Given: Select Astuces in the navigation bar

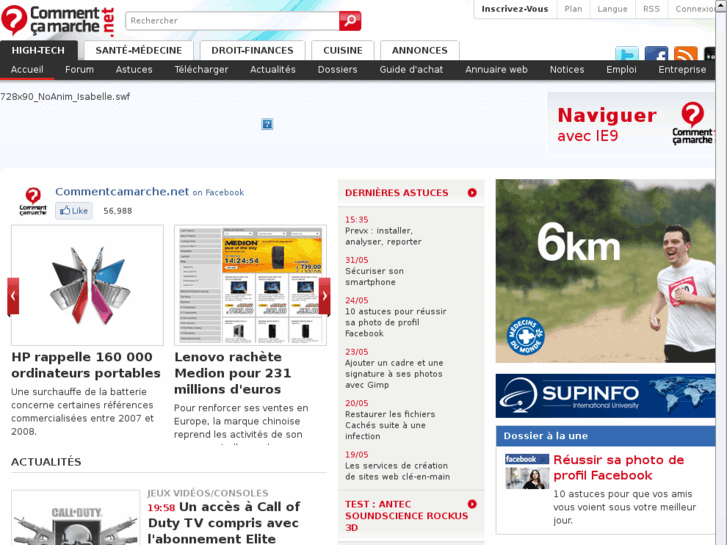Looking at the screenshot, I should [x=134, y=70].
